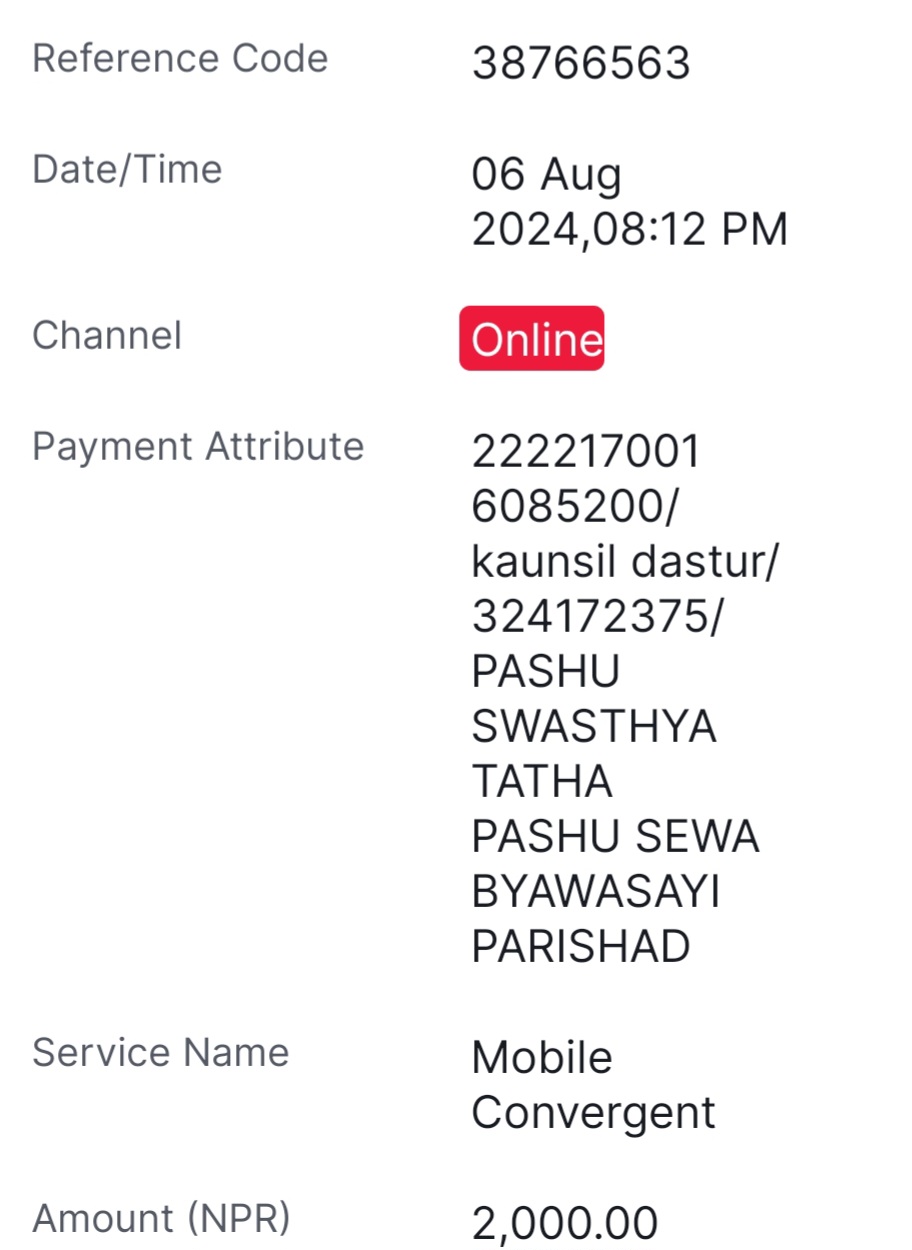Viewport: 912px width, 1250px height.
Task: Tap the time 2024,08:12 PM
Action: tap(630, 230)
